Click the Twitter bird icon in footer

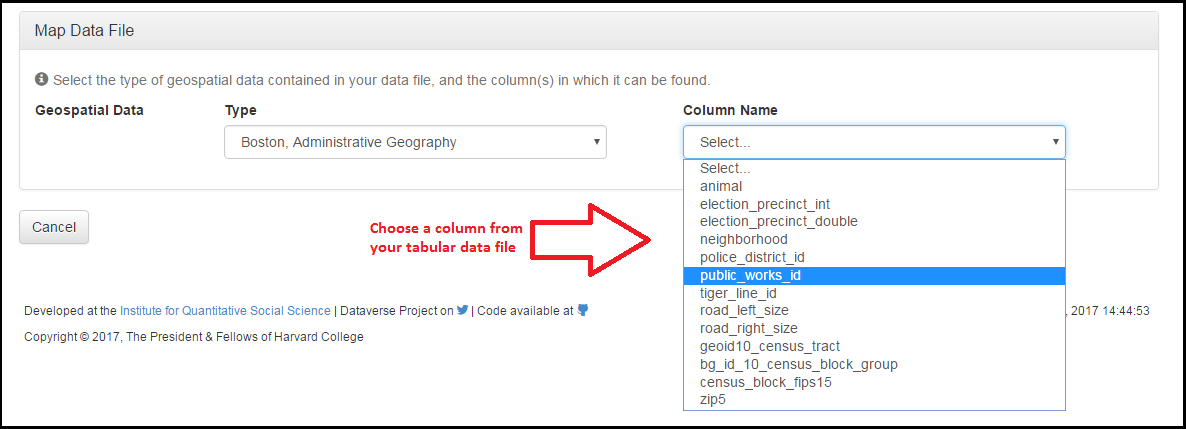pyautogui.click(x=462, y=310)
